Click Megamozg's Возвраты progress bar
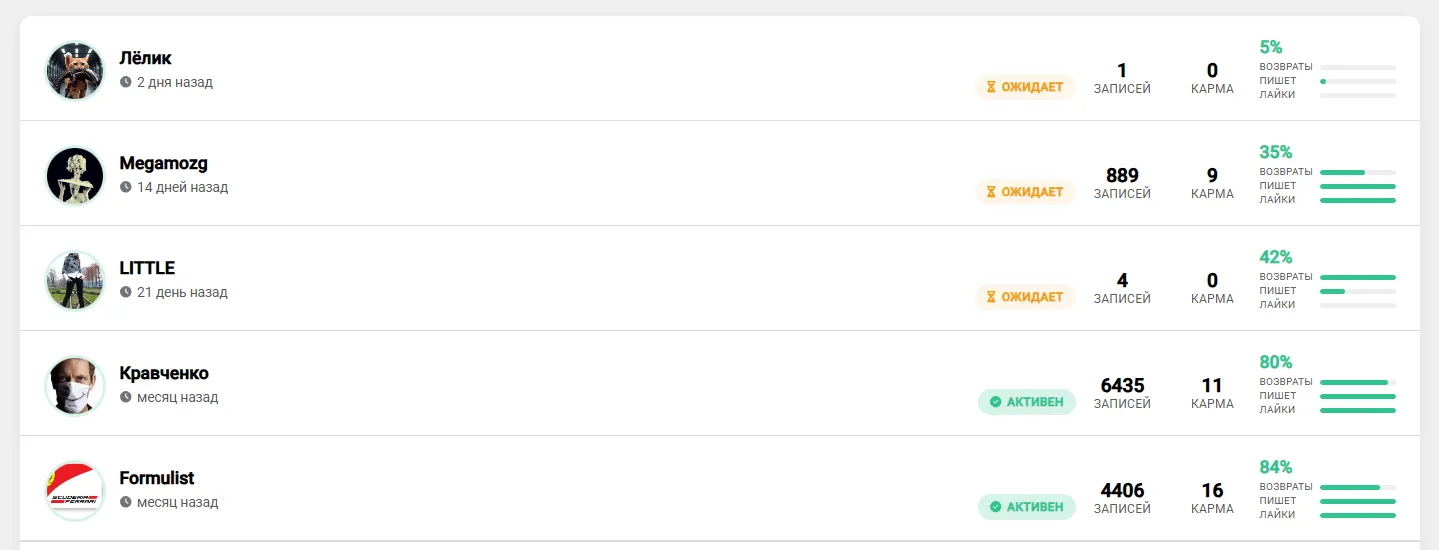Screen dimensions: 1439x550 pos(1358,172)
